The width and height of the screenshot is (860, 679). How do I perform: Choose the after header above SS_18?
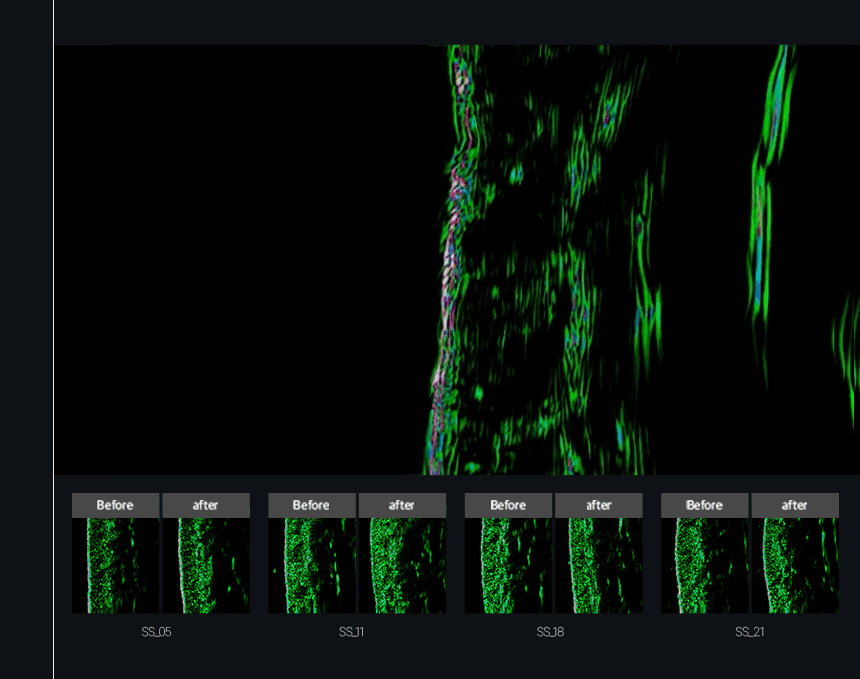[599, 505]
